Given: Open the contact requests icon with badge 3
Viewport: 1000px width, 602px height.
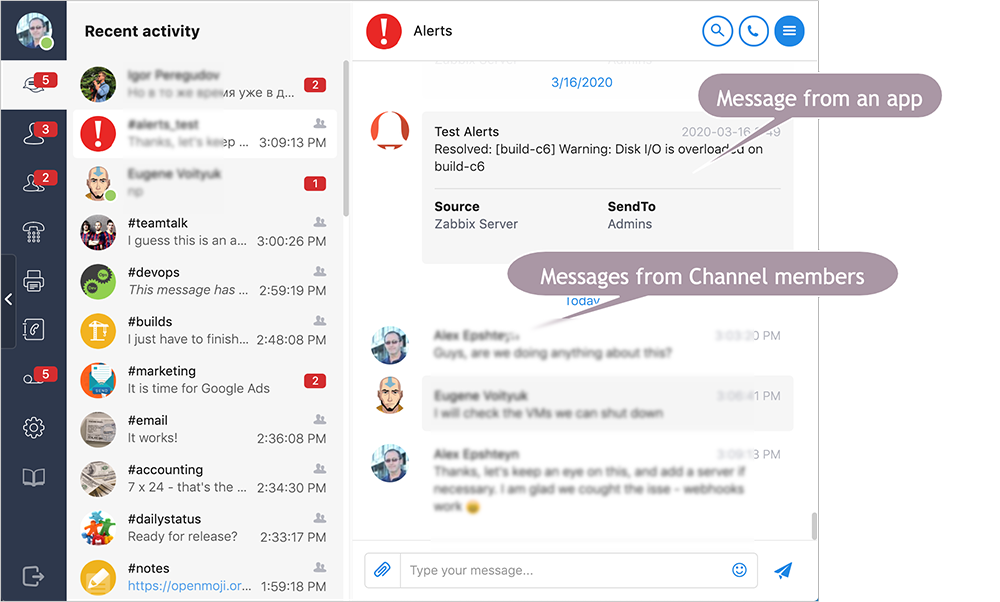Looking at the screenshot, I should click(33, 131).
